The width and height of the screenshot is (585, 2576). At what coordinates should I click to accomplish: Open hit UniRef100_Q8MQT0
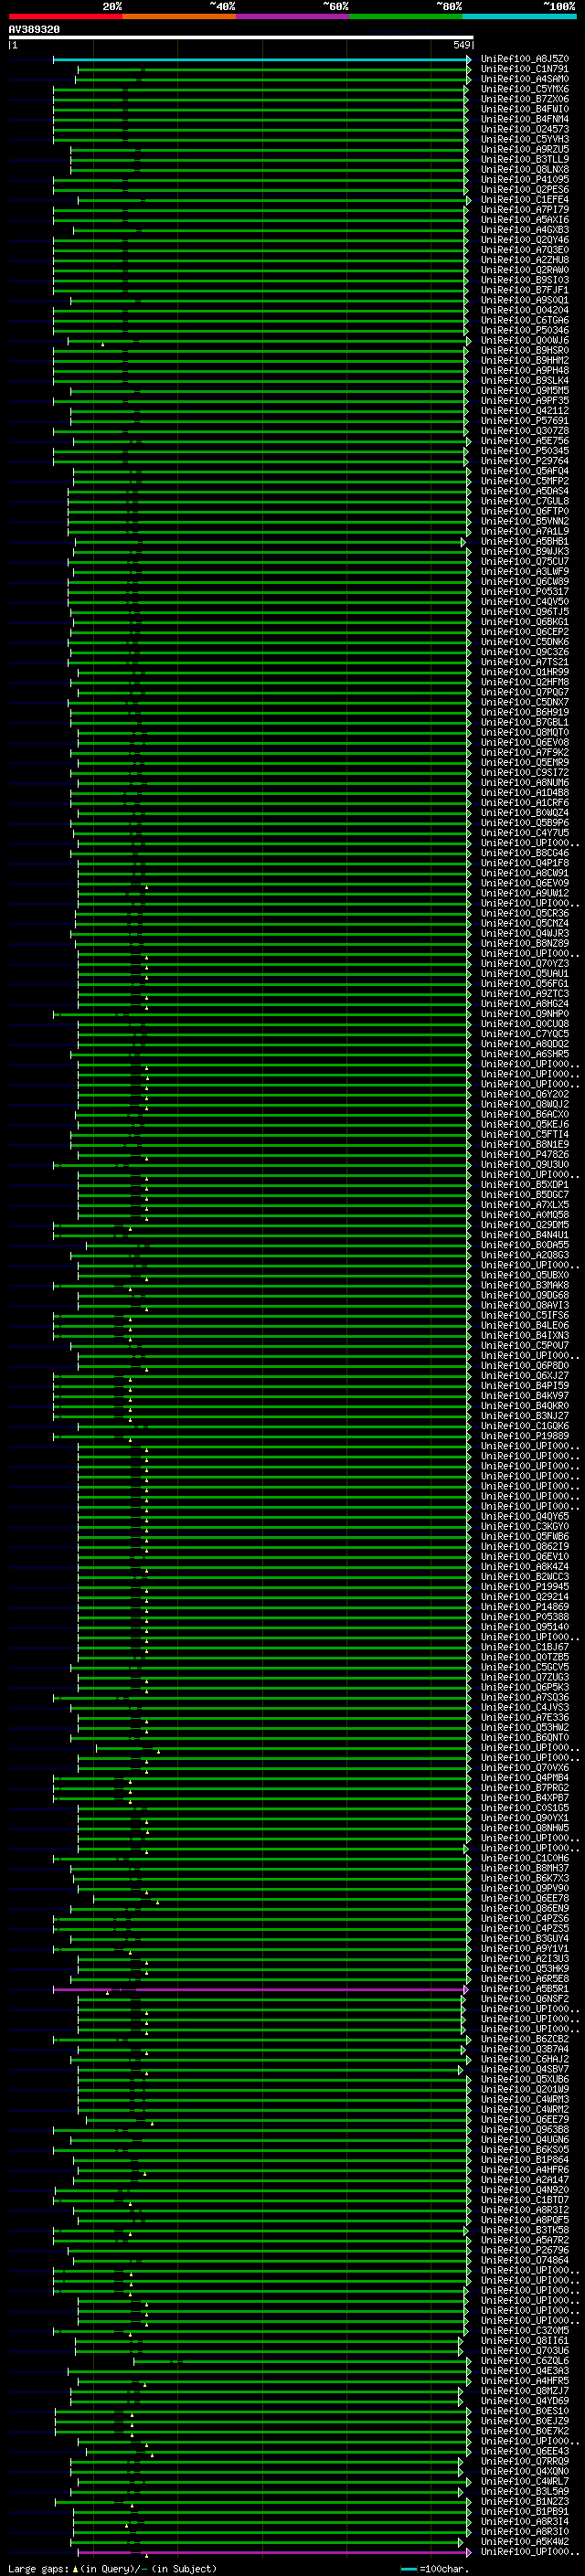click(x=525, y=733)
